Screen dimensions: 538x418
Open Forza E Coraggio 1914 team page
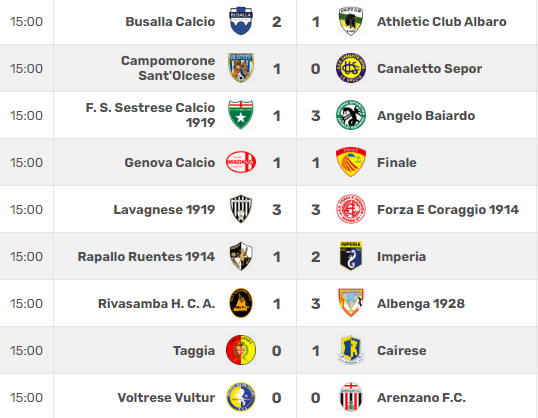pos(448,209)
